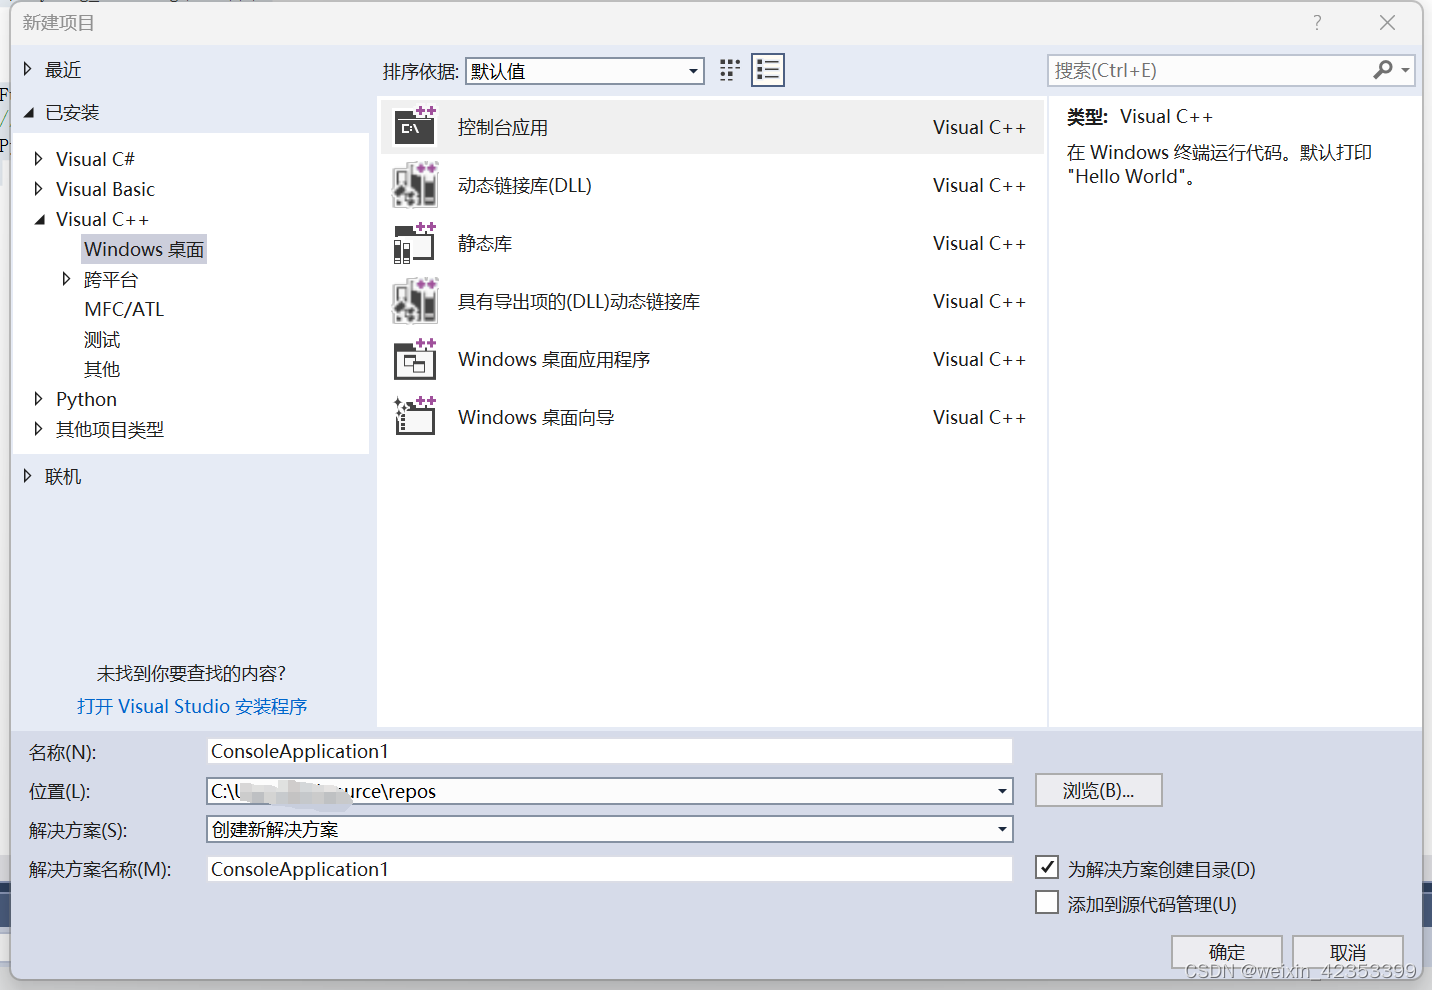Select 测试 tree item
The width and height of the screenshot is (1432, 990).
(102, 339)
